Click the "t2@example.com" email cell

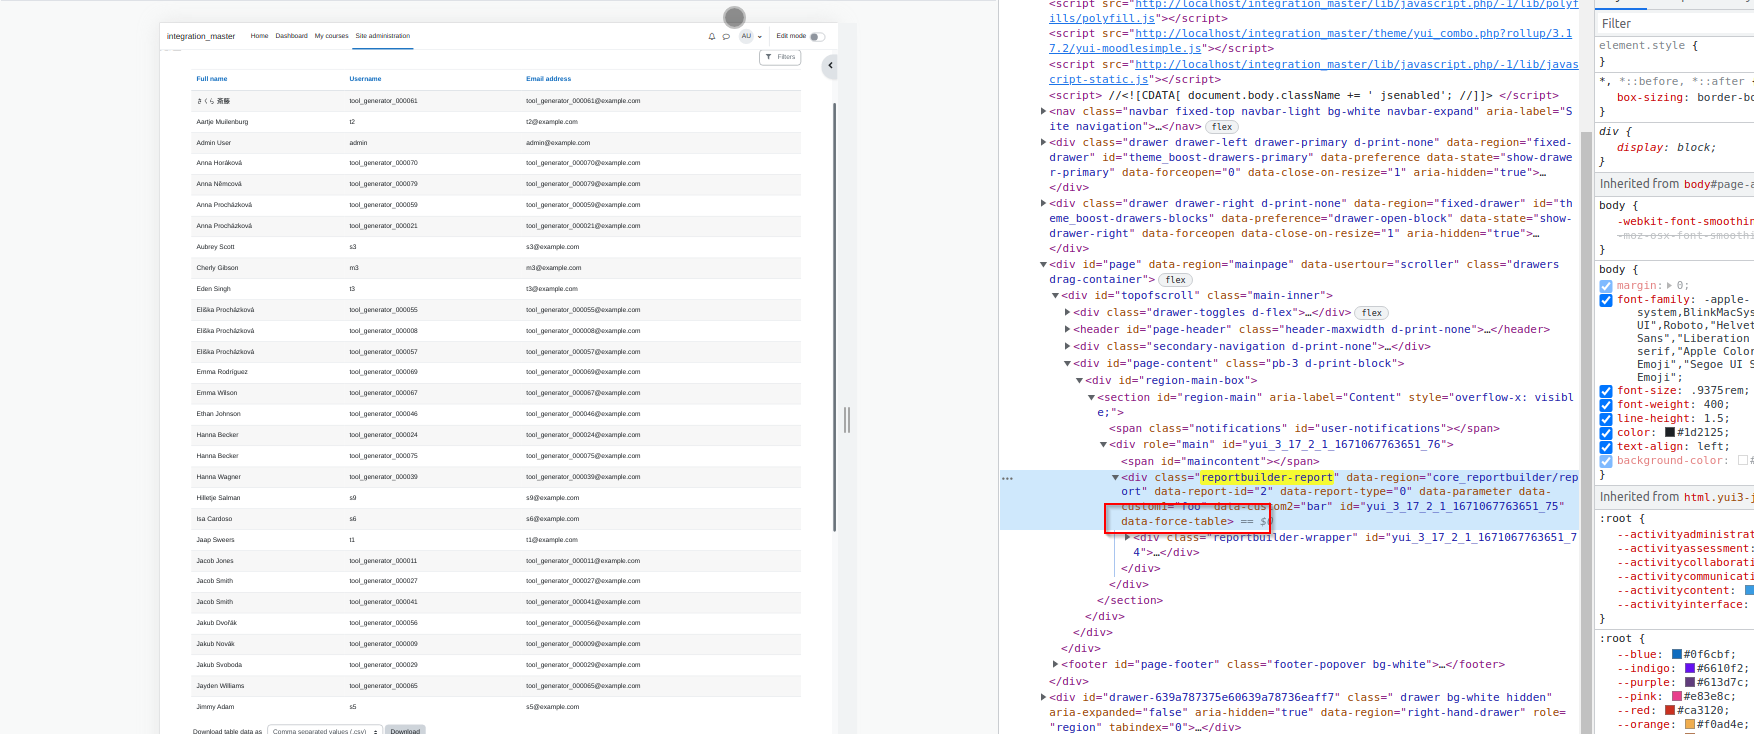pos(552,122)
